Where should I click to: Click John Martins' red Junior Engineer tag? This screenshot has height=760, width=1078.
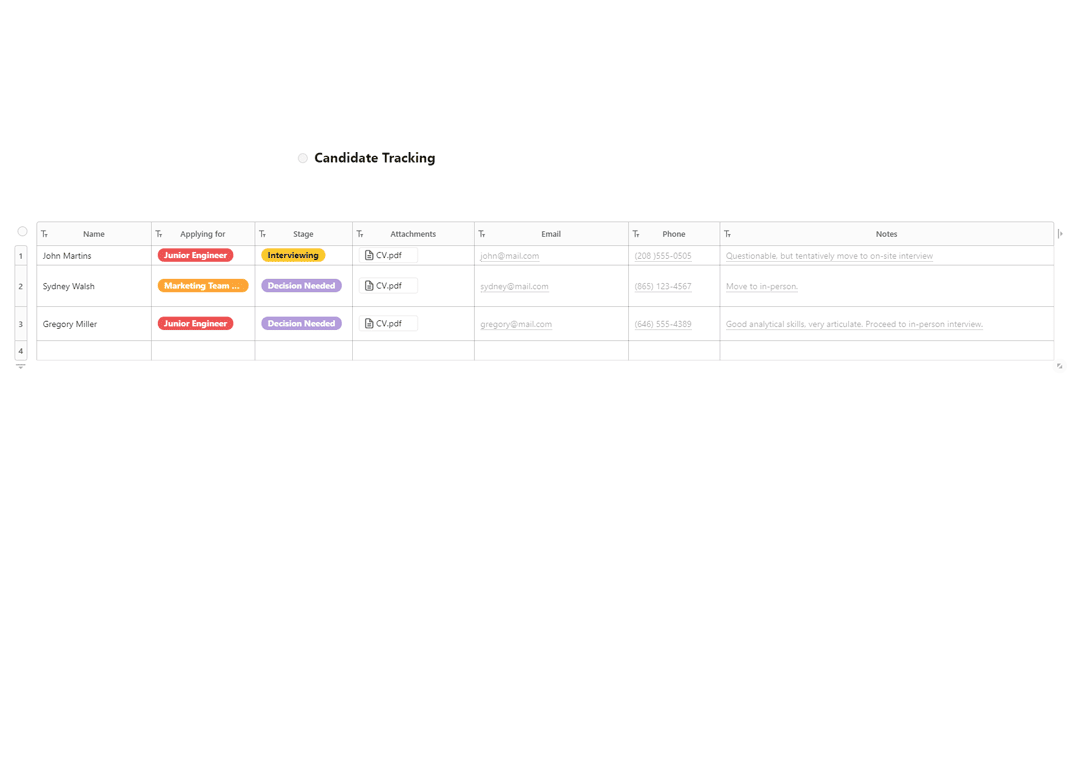coord(195,256)
